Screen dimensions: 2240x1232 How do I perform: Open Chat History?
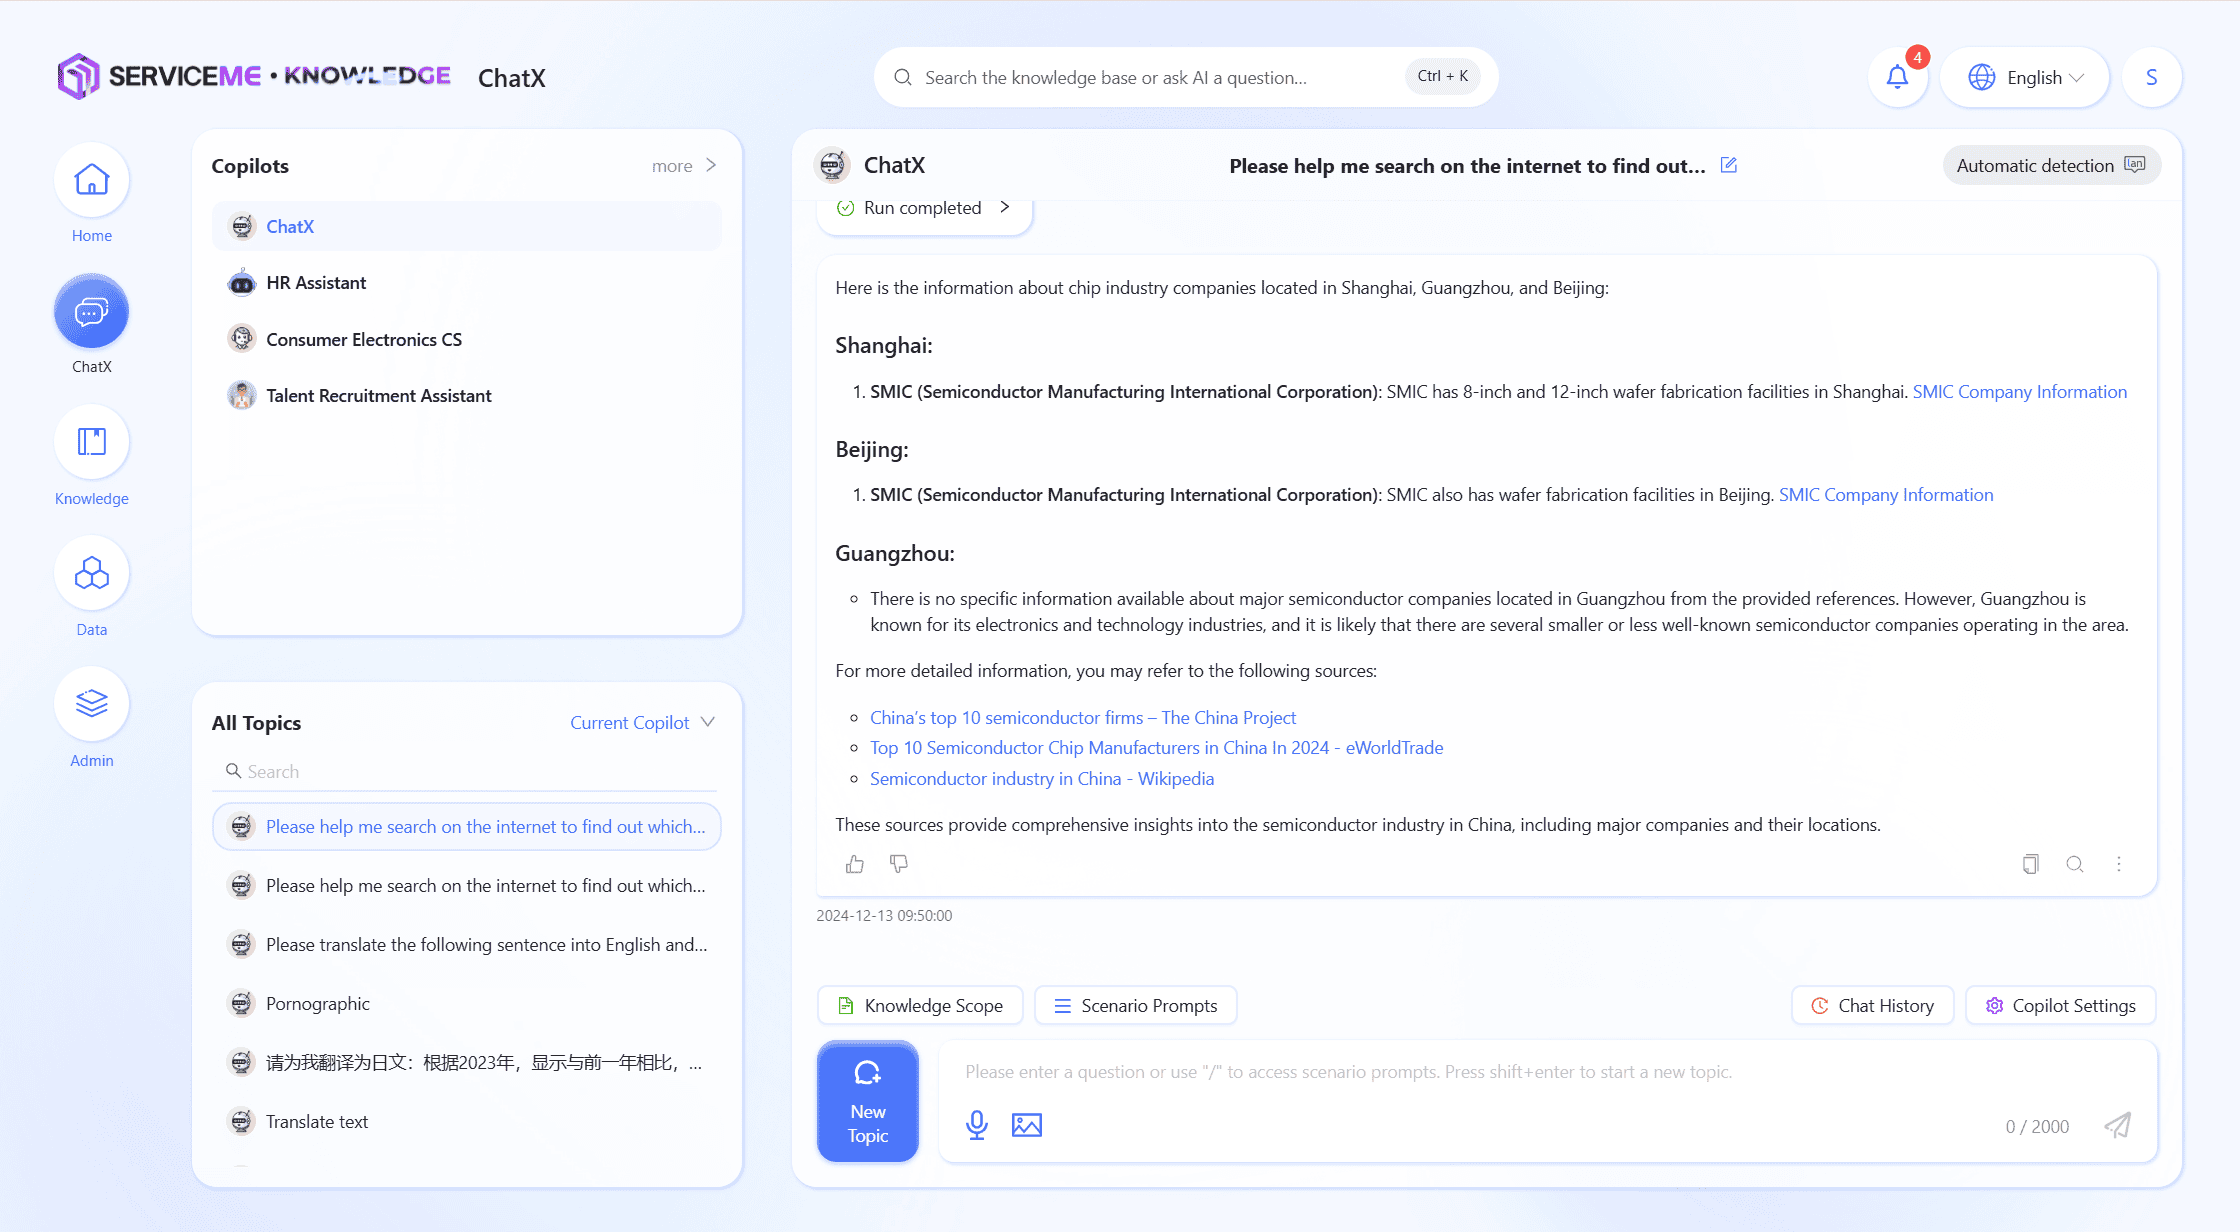1872,1005
